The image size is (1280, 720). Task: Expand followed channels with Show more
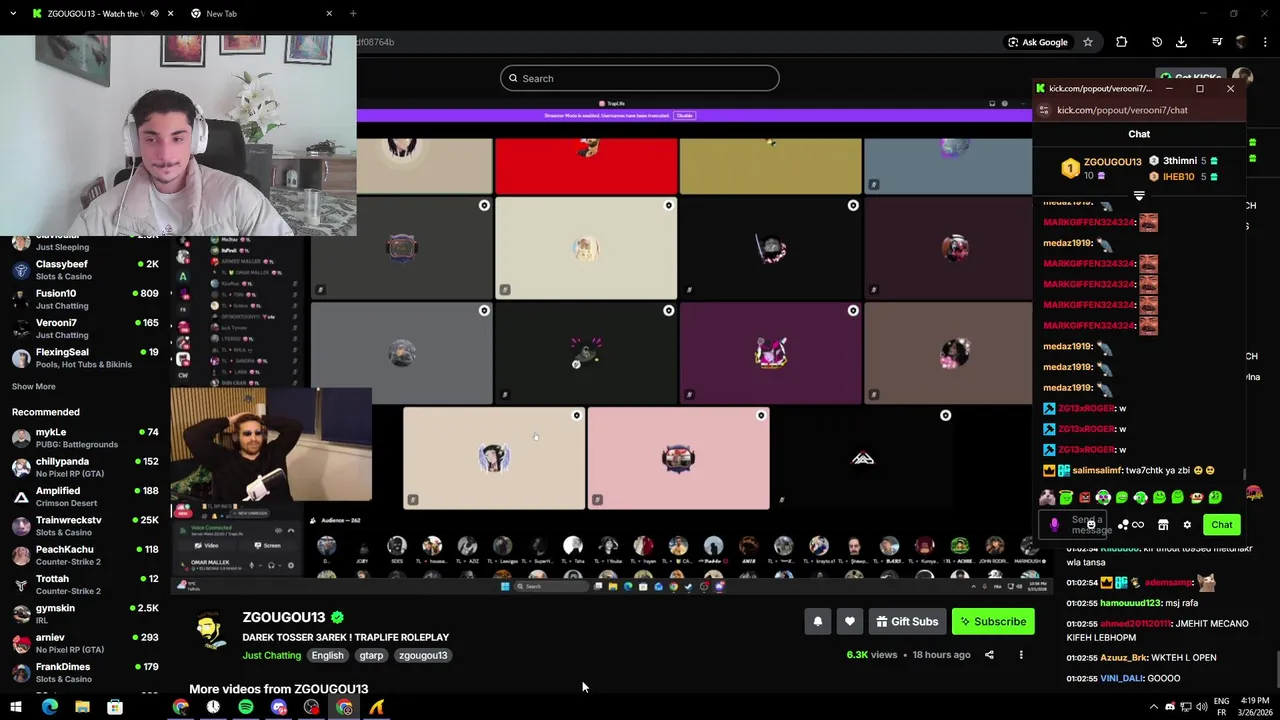click(x=34, y=387)
